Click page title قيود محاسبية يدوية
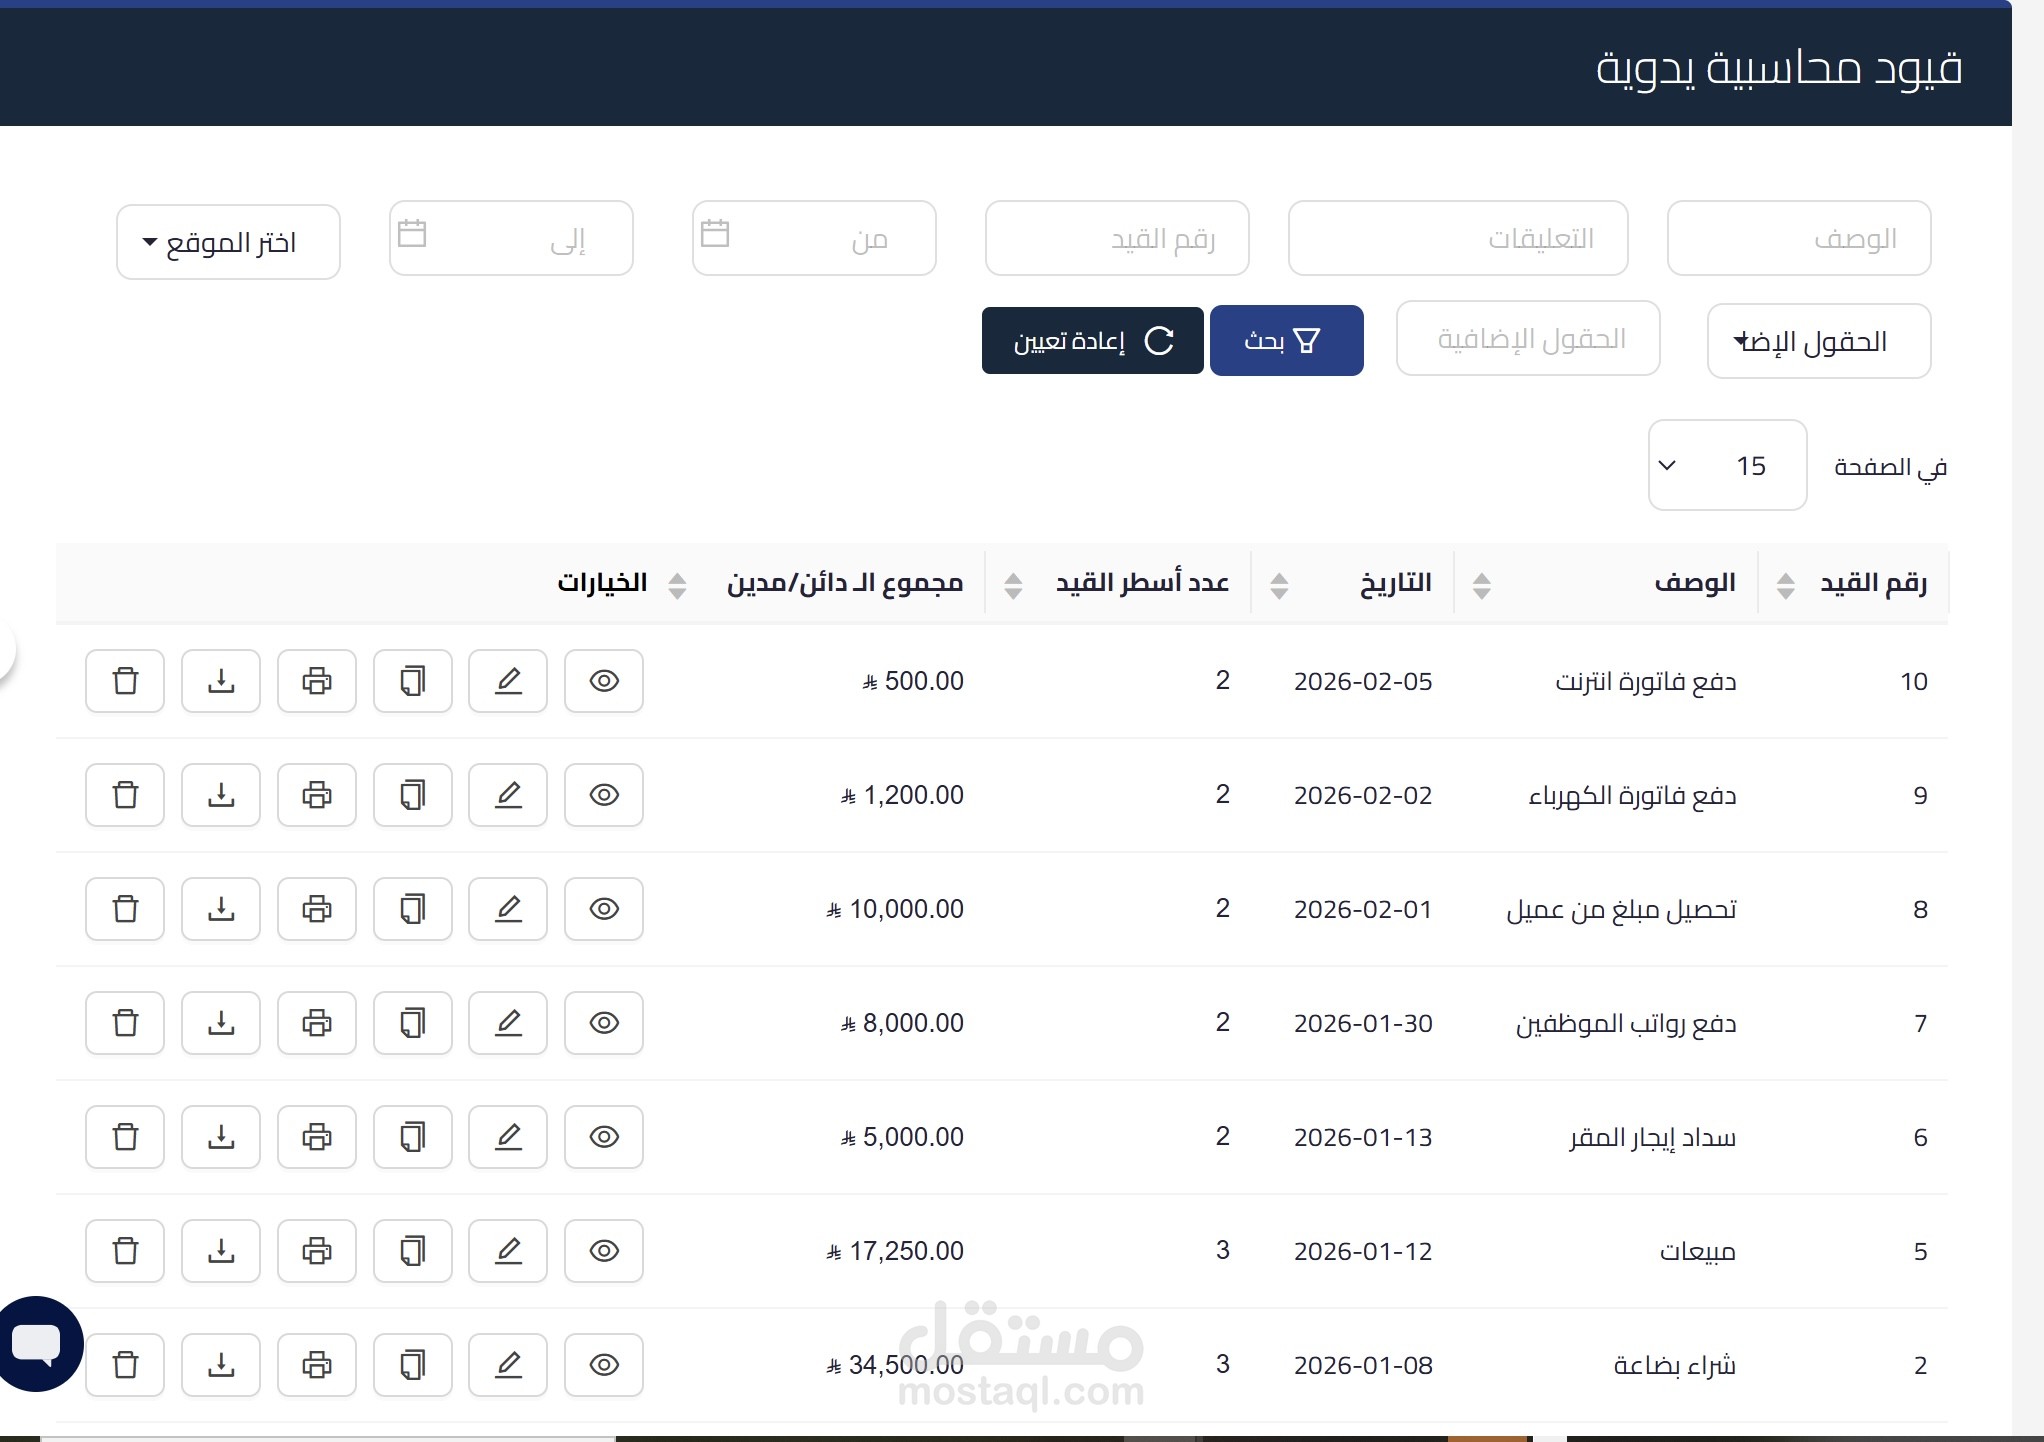Screen dimensions: 2044x1442 click(1779, 68)
